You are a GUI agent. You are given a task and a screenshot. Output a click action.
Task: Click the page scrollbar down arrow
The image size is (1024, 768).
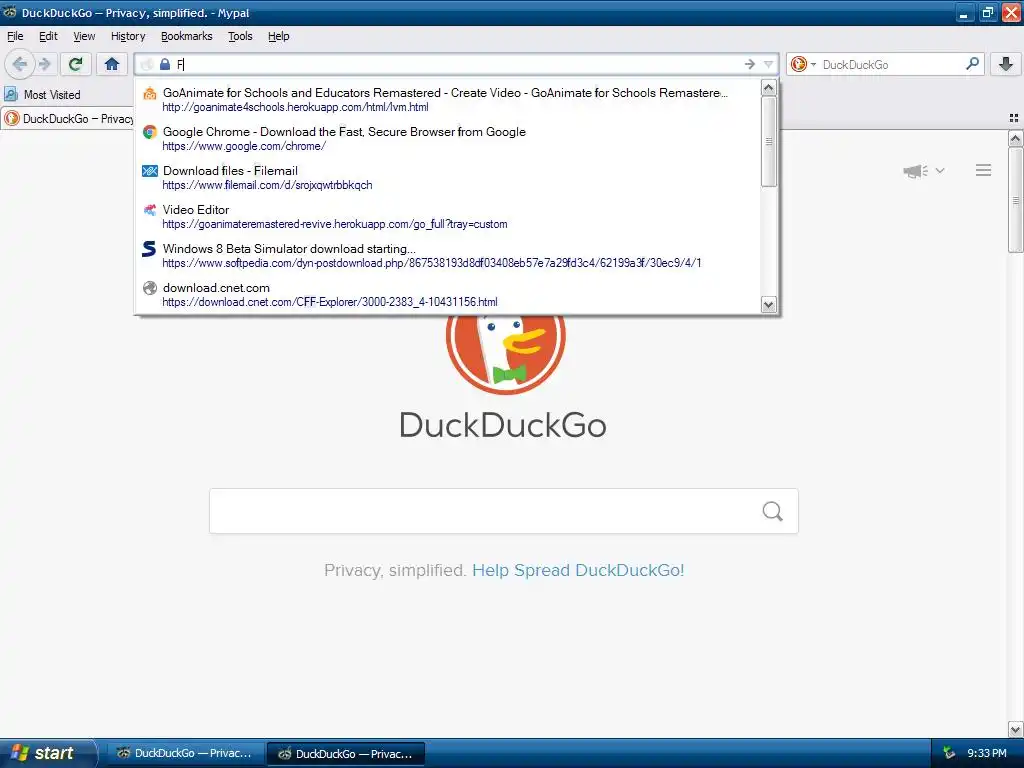(1016, 729)
